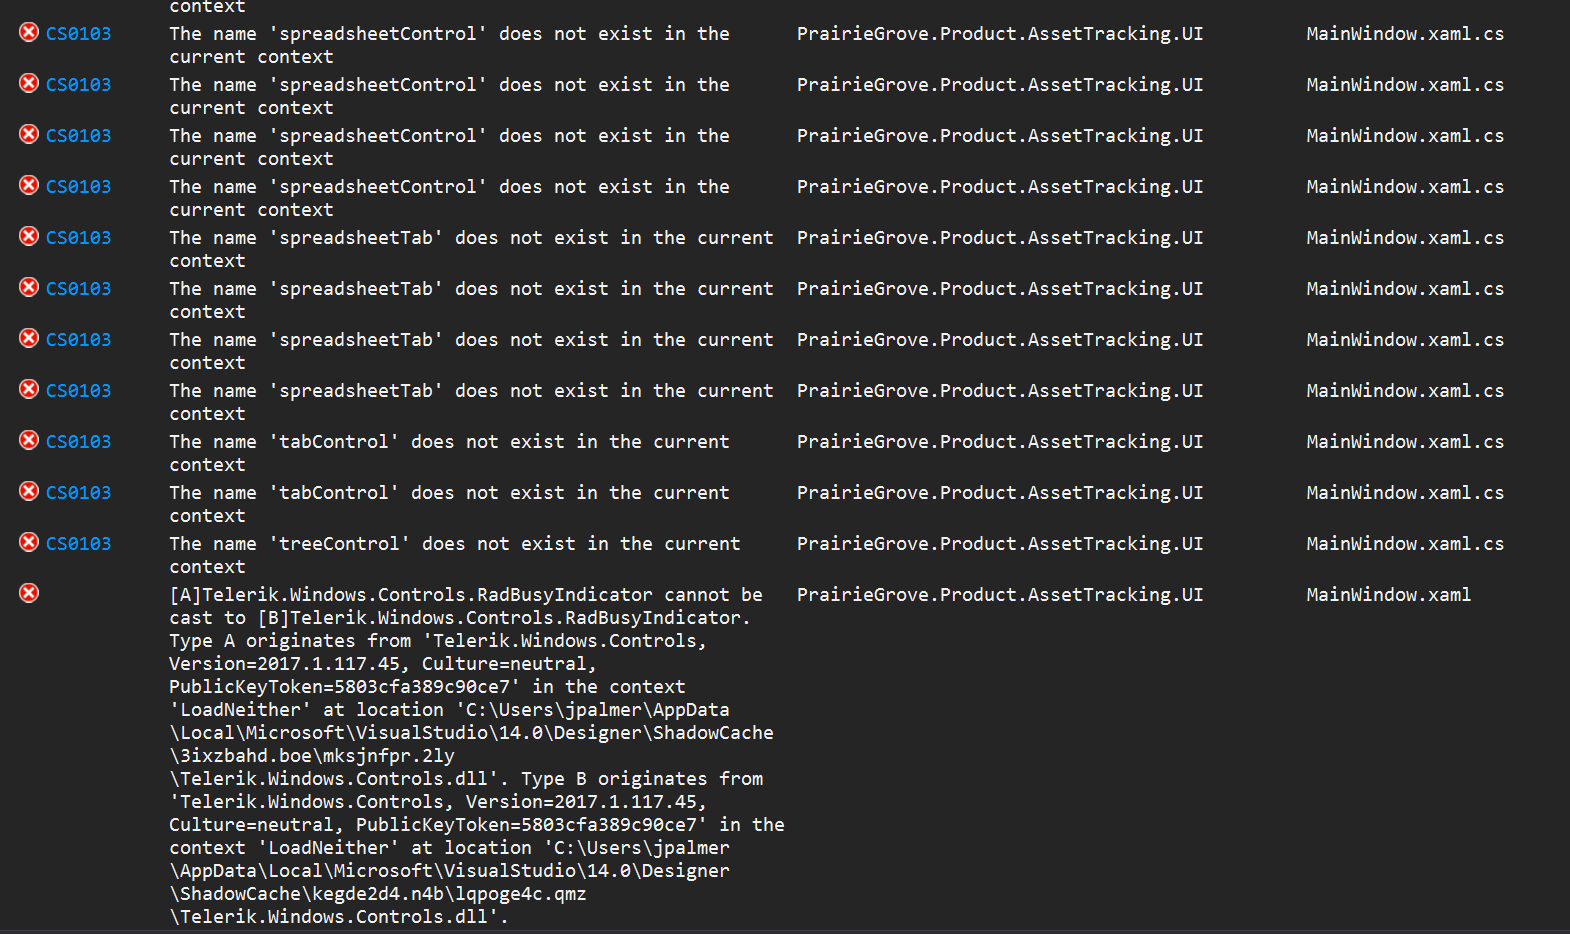Select the treeControl error description text

coord(454,555)
